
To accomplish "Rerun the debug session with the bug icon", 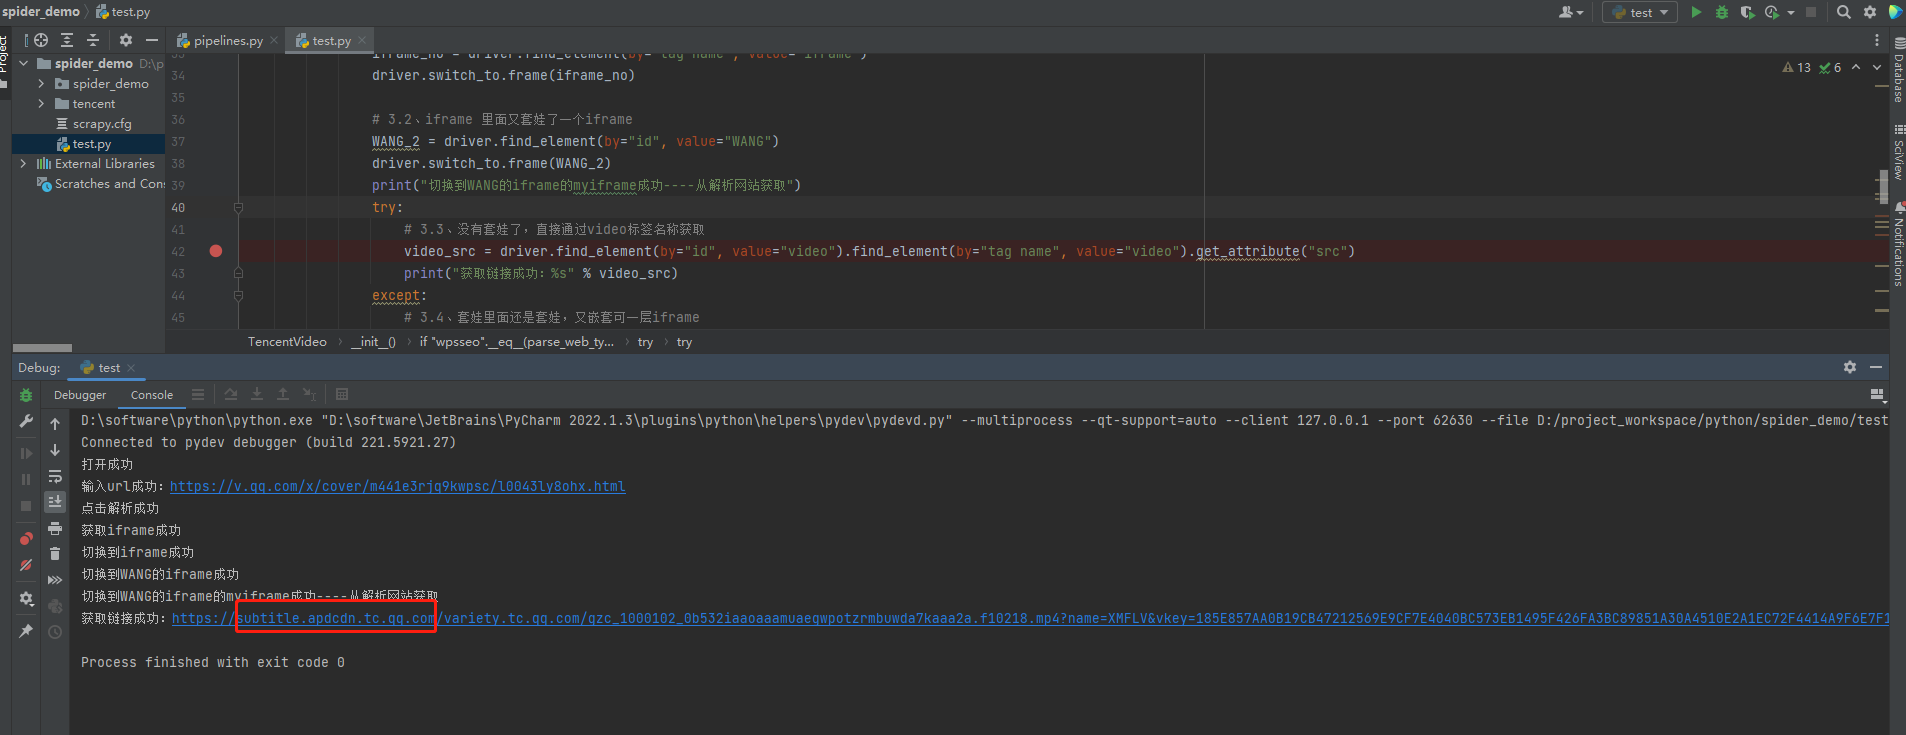I will 26,395.
